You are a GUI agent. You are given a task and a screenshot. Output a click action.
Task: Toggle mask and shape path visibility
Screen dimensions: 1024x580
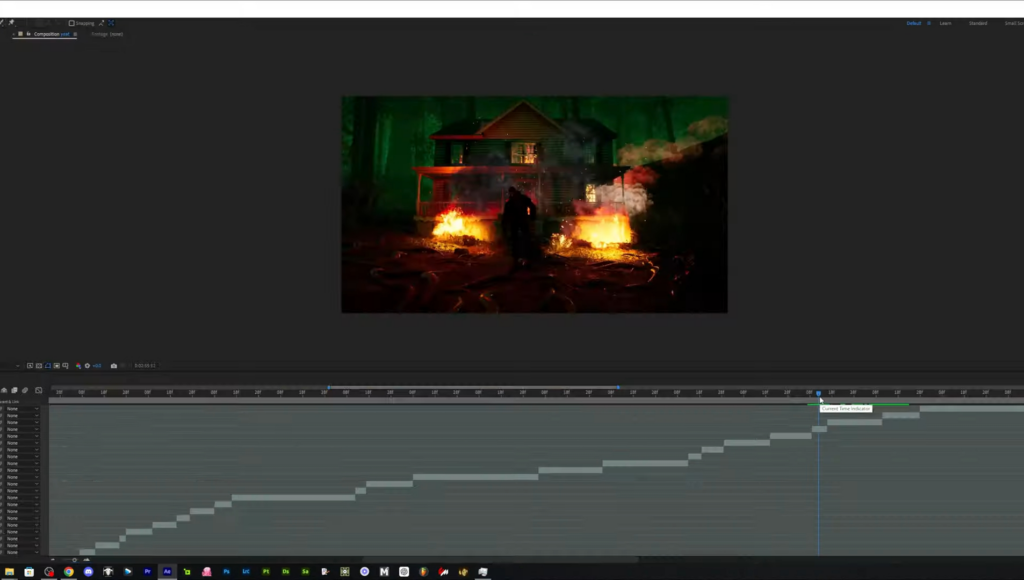tap(48, 366)
